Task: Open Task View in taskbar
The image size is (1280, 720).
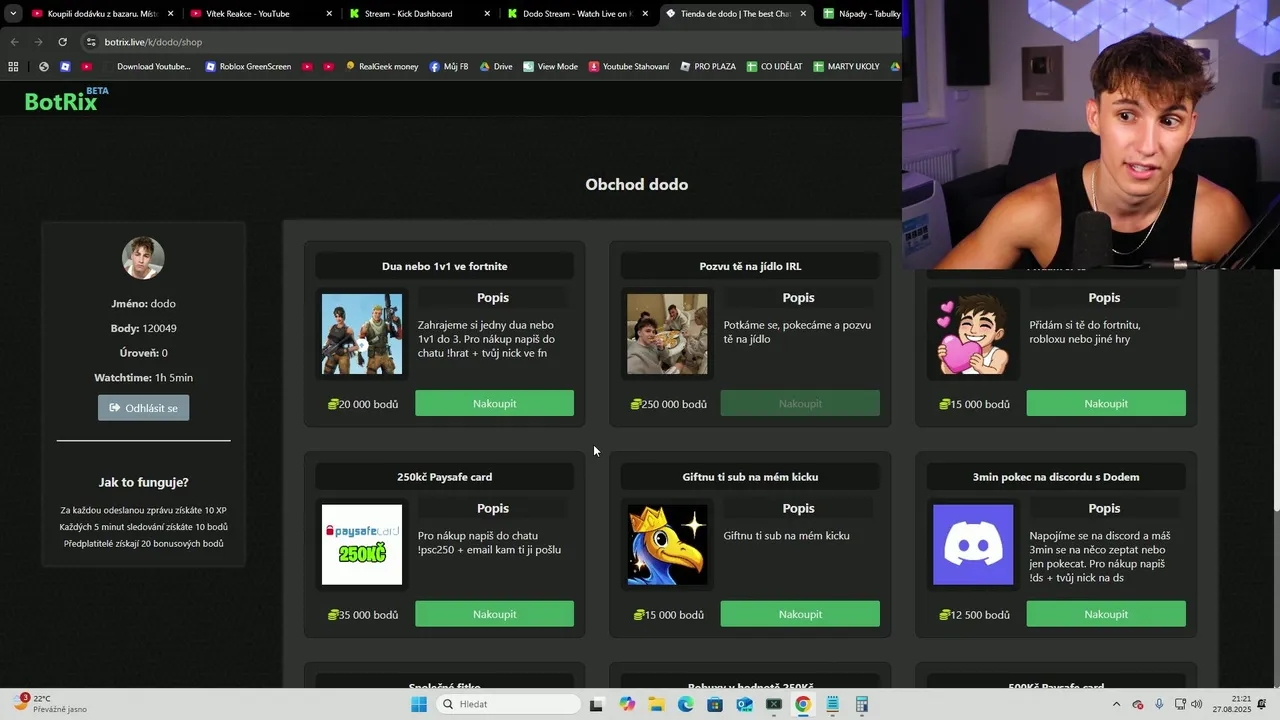Action: tap(596, 704)
